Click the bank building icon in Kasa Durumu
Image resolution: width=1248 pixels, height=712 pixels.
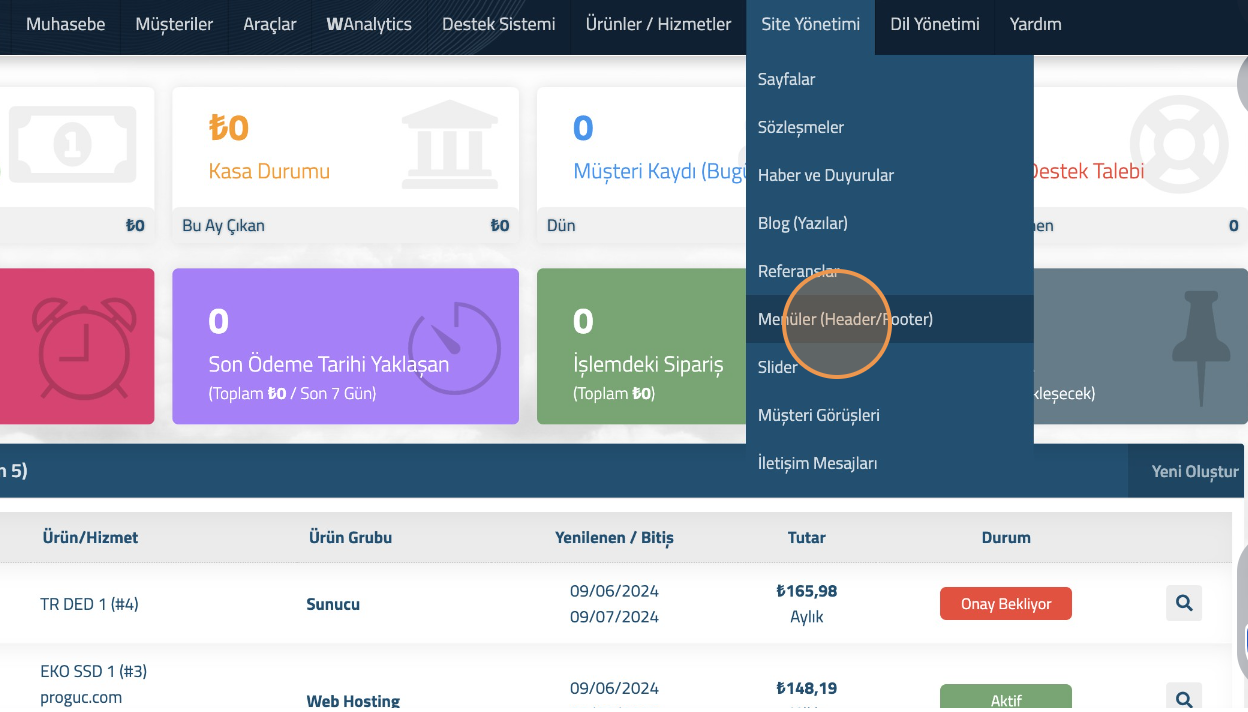(x=449, y=144)
